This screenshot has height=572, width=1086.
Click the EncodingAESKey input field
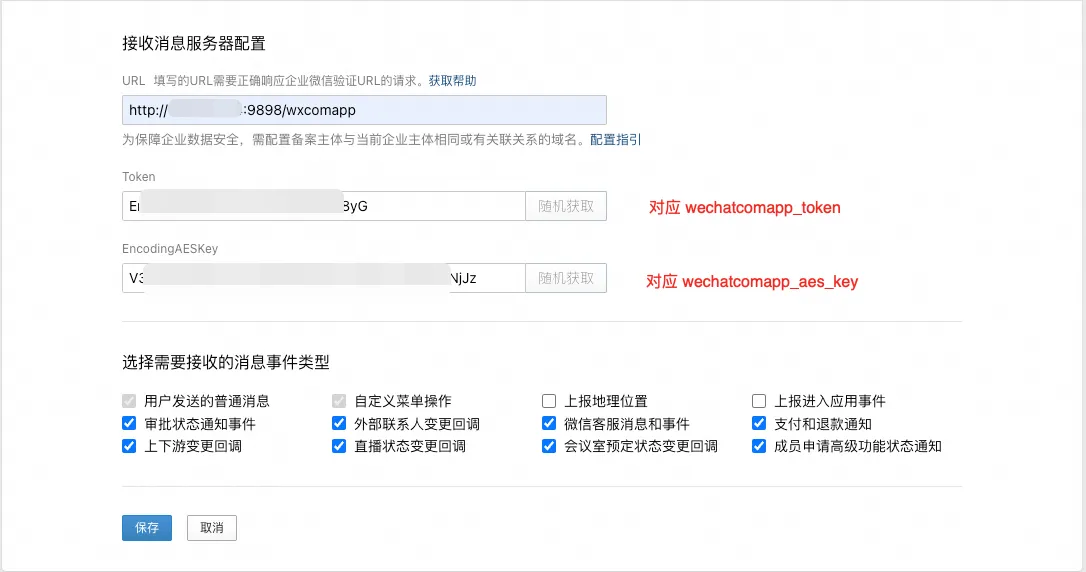coord(323,278)
